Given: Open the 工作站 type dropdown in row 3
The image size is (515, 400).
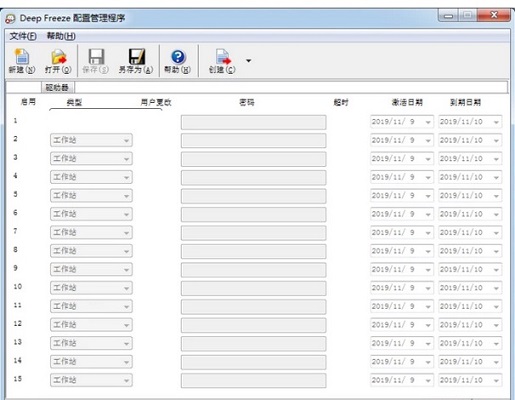Looking at the screenshot, I should coord(91,159).
